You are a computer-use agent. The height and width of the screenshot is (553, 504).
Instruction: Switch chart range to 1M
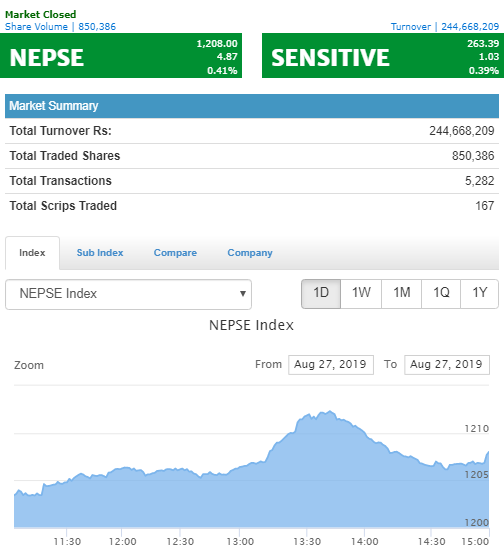tap(401, 294)
